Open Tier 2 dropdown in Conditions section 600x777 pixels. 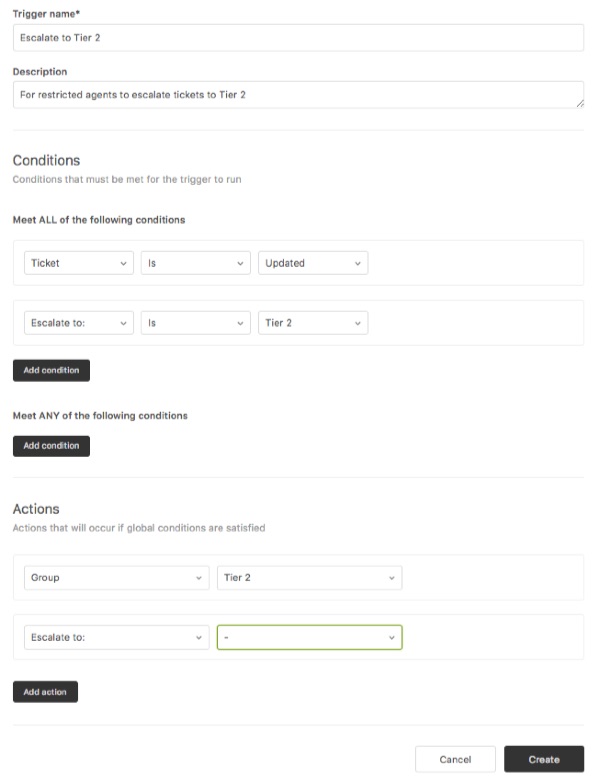click(313, 323)
